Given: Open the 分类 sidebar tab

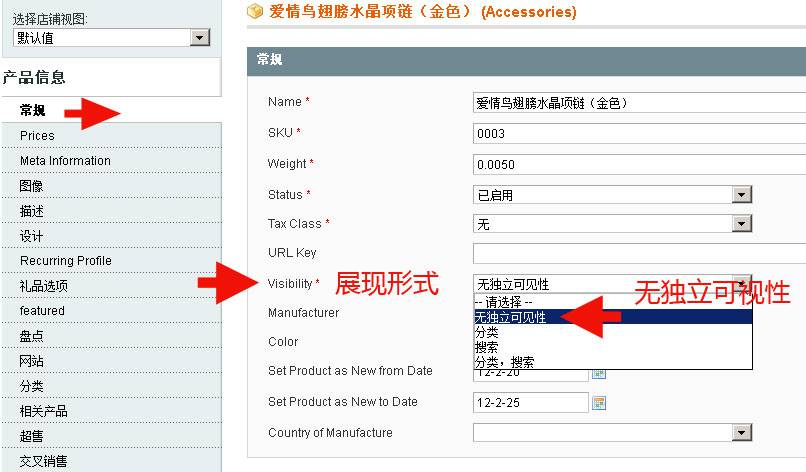Looking at the screenshot, I should (x=112, y=386).
